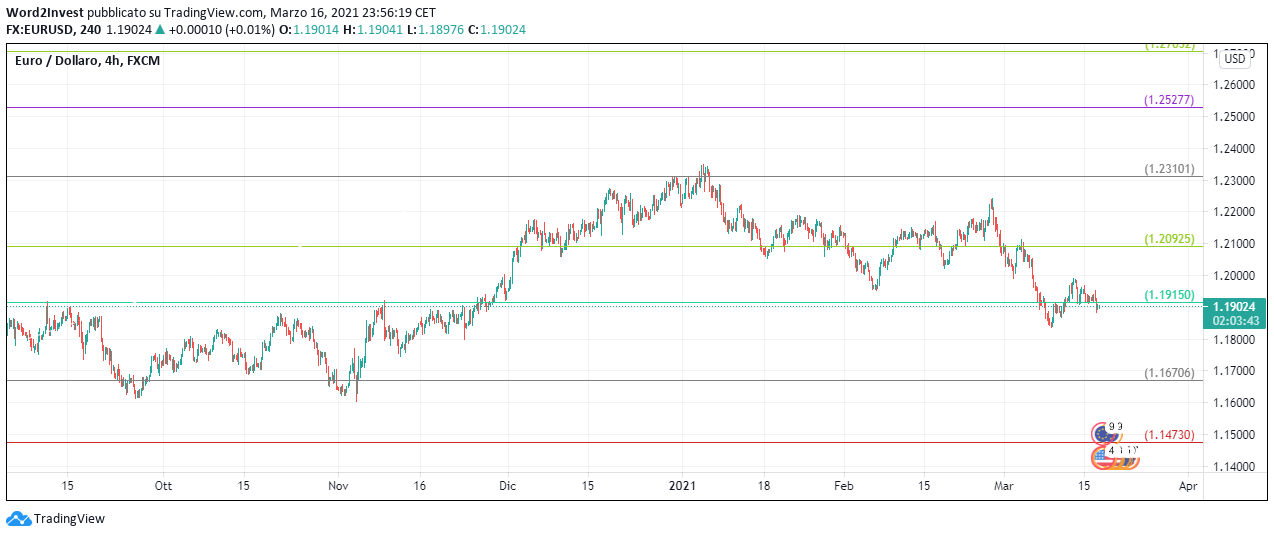Select the (1.14730) red level label
This screenshot has width=1274, height=537.
(1168, 435)
